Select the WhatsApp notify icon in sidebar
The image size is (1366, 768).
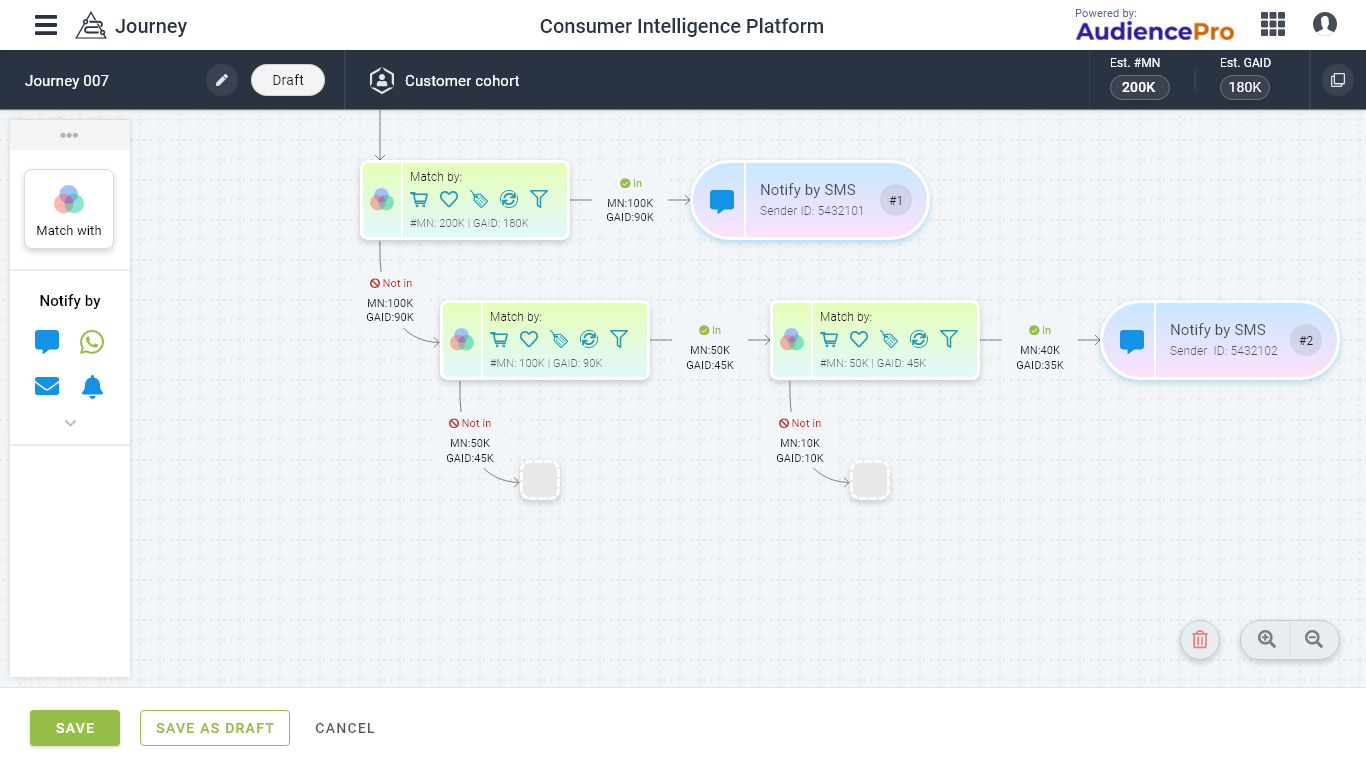[x=92, y=342]
